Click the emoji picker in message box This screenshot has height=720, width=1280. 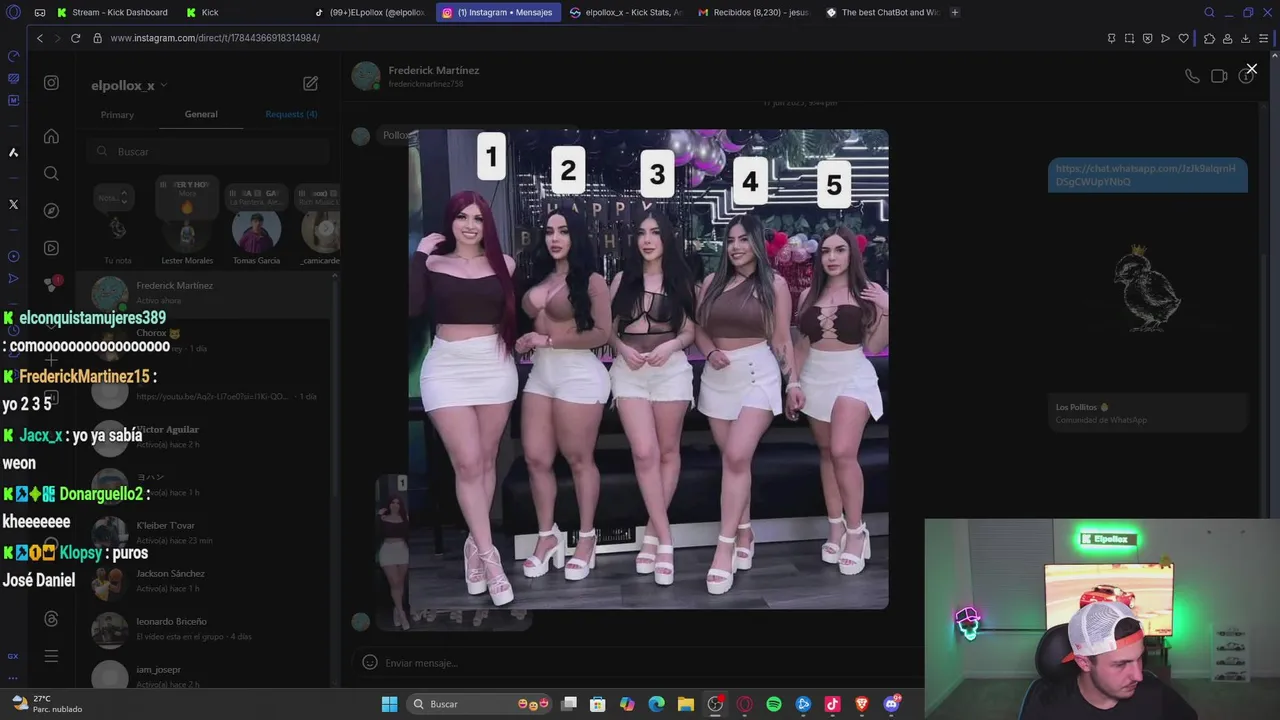369,662
